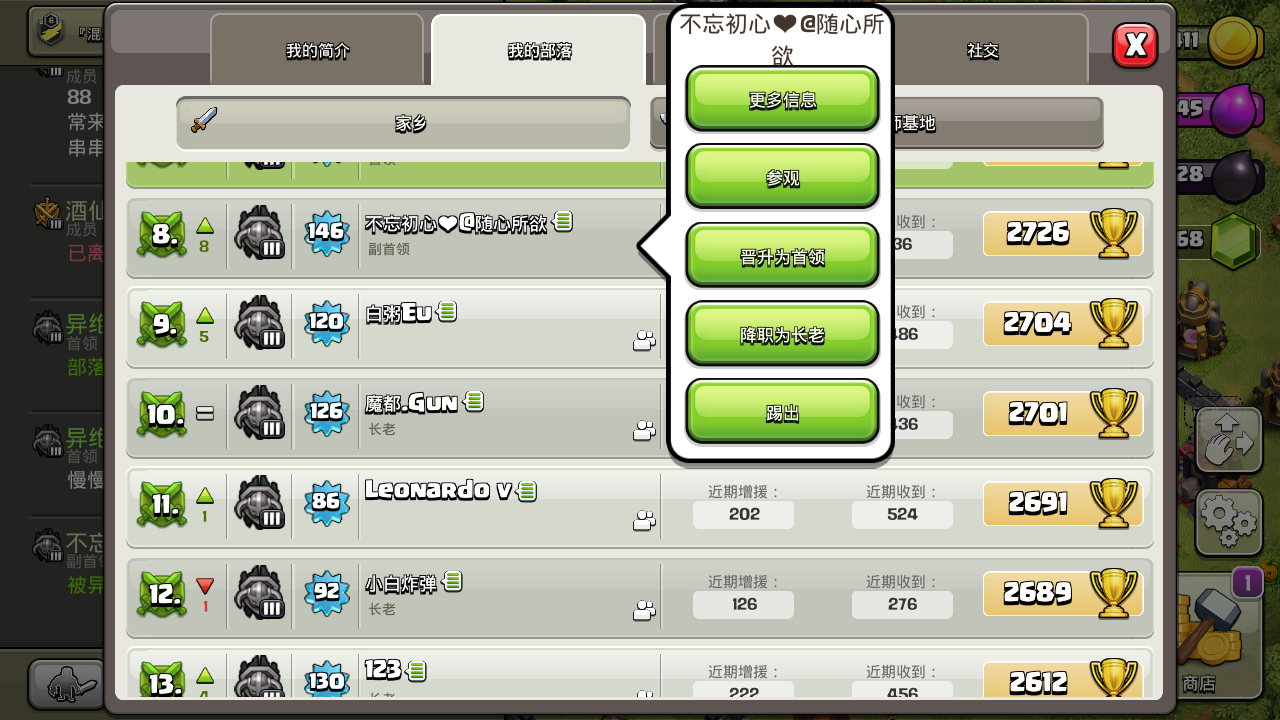Select the 我的部落 tab

539,50
